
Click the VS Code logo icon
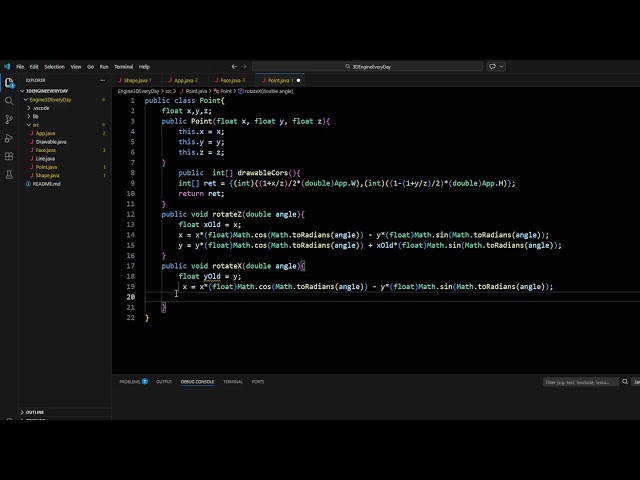pos(7,67)
